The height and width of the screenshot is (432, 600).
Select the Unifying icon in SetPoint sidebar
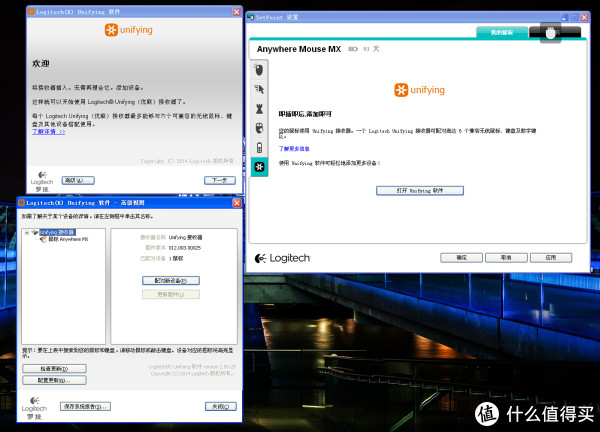(x=259, y=167)
